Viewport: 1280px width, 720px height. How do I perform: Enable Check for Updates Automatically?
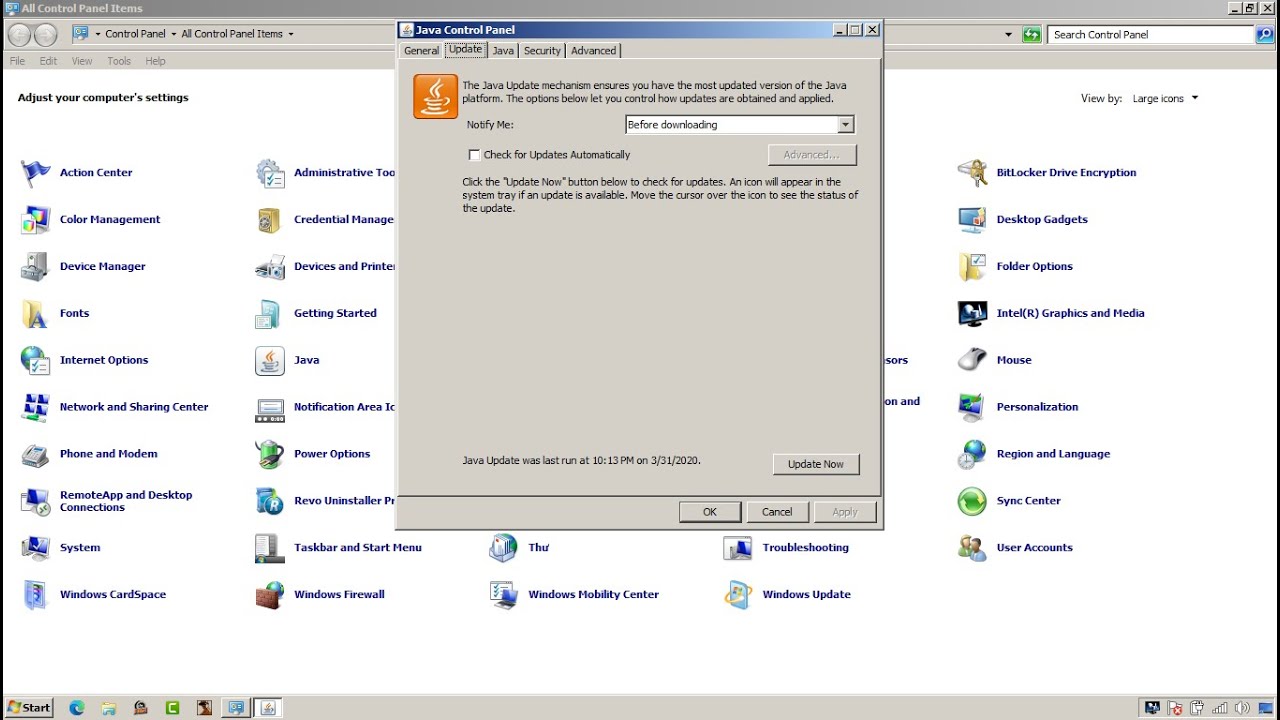coord(474,155)
